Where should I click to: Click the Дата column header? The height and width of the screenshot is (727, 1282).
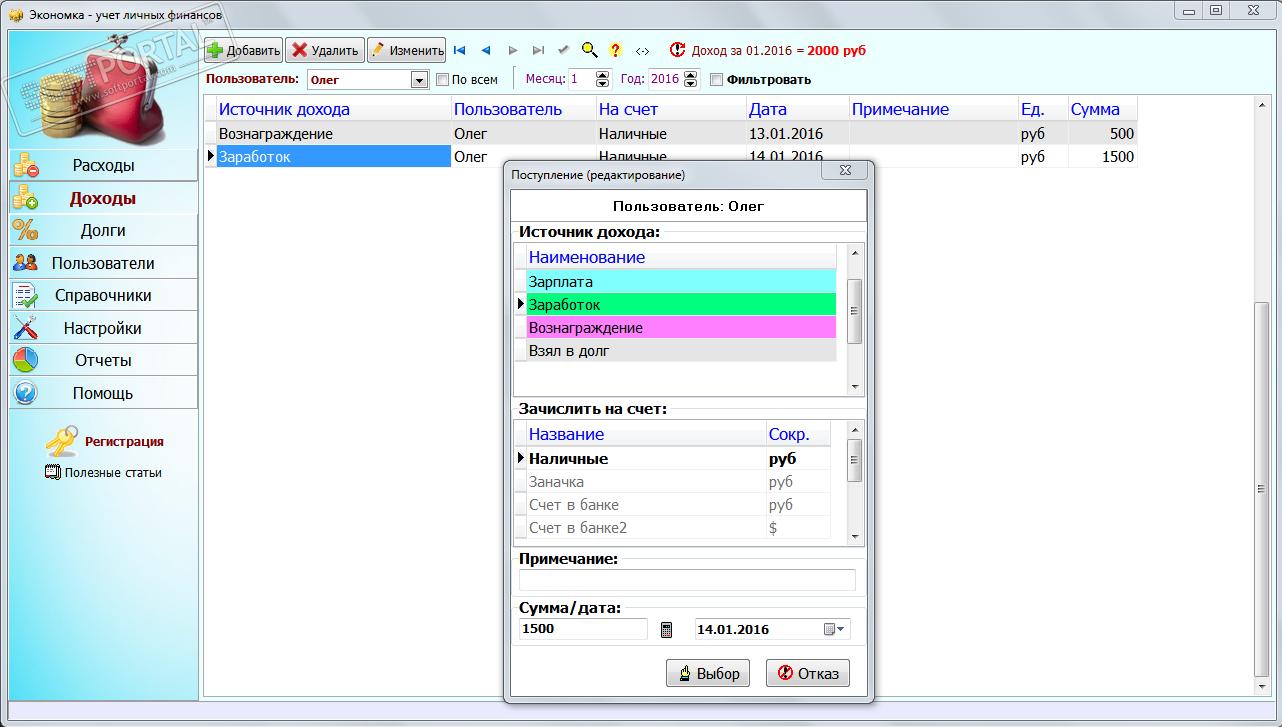tap(798, 110)
